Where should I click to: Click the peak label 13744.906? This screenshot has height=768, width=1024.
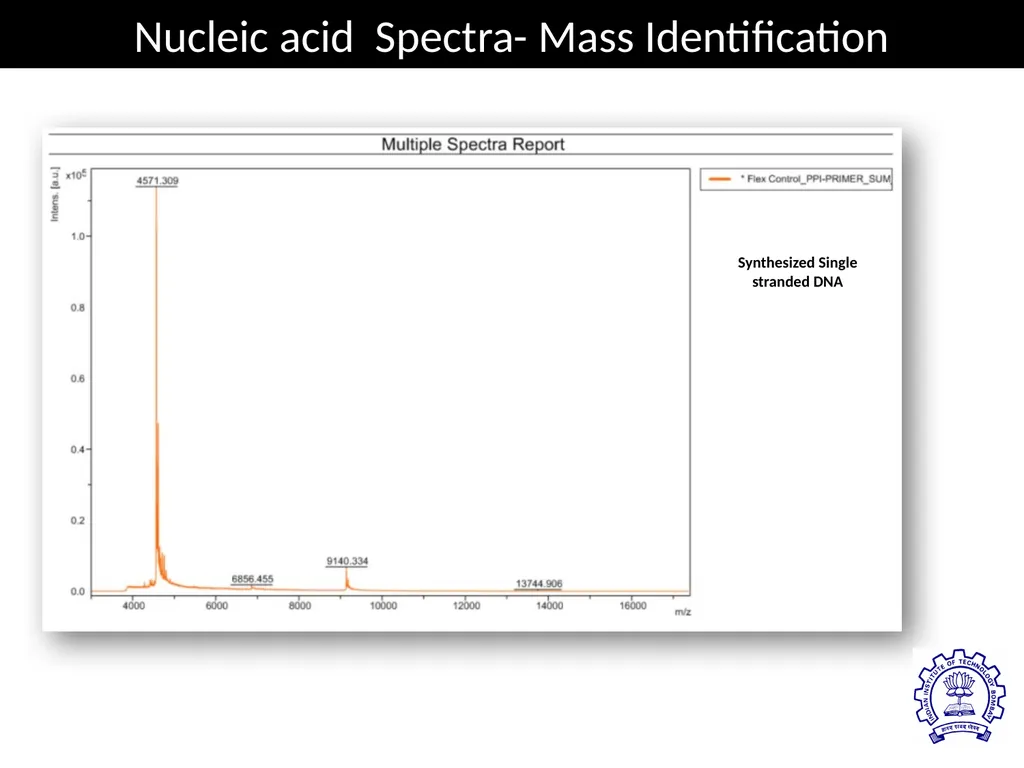(539, 584)
